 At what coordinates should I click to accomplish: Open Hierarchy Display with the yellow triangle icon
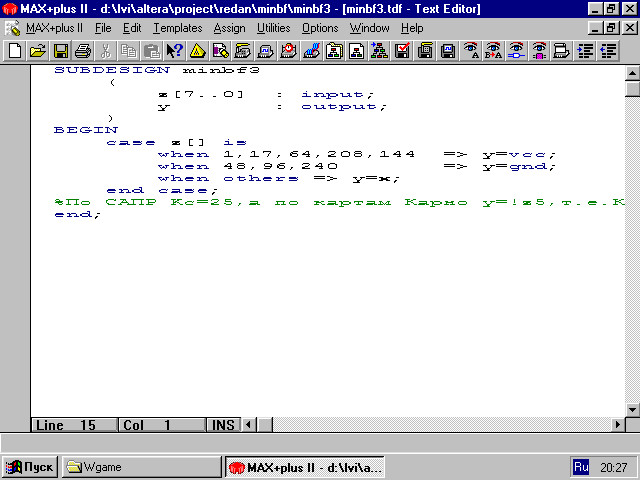point(198,51)
